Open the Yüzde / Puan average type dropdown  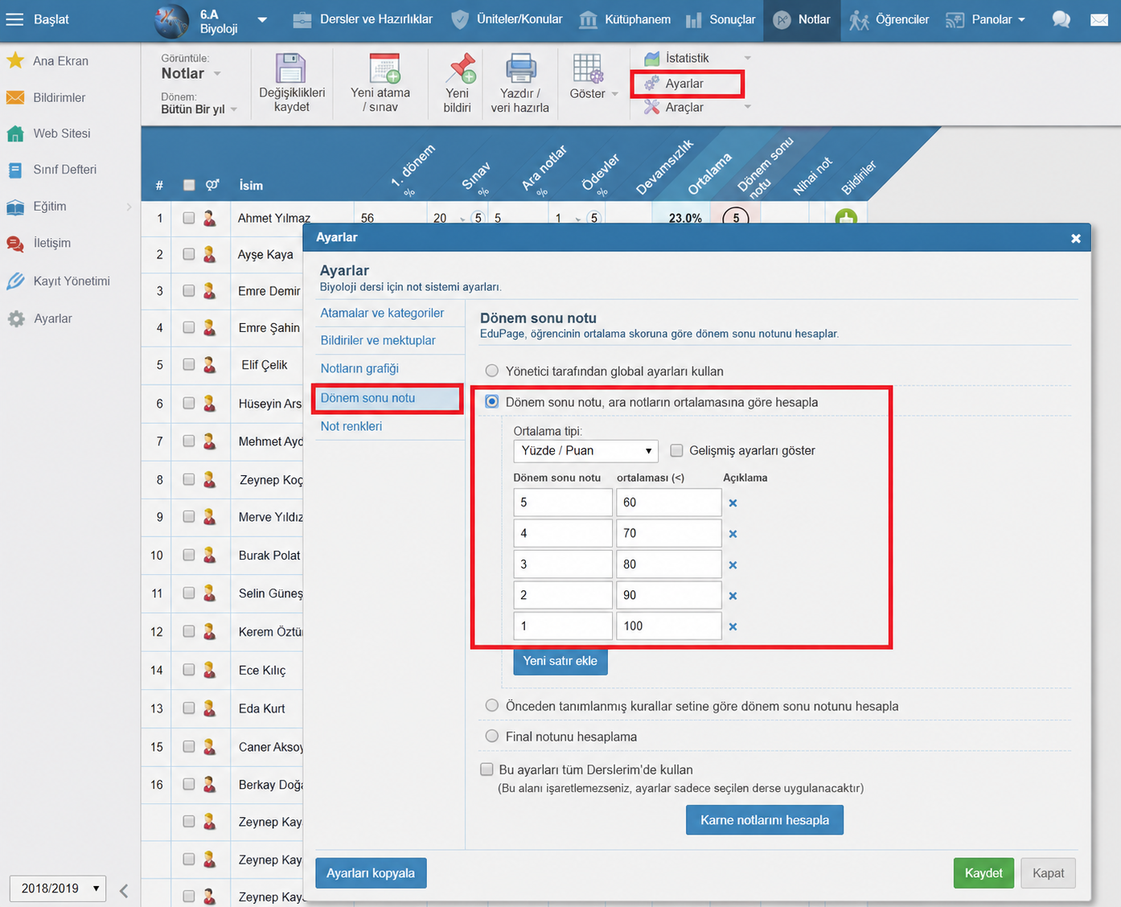pyautogui.click(x=586, y=450)
